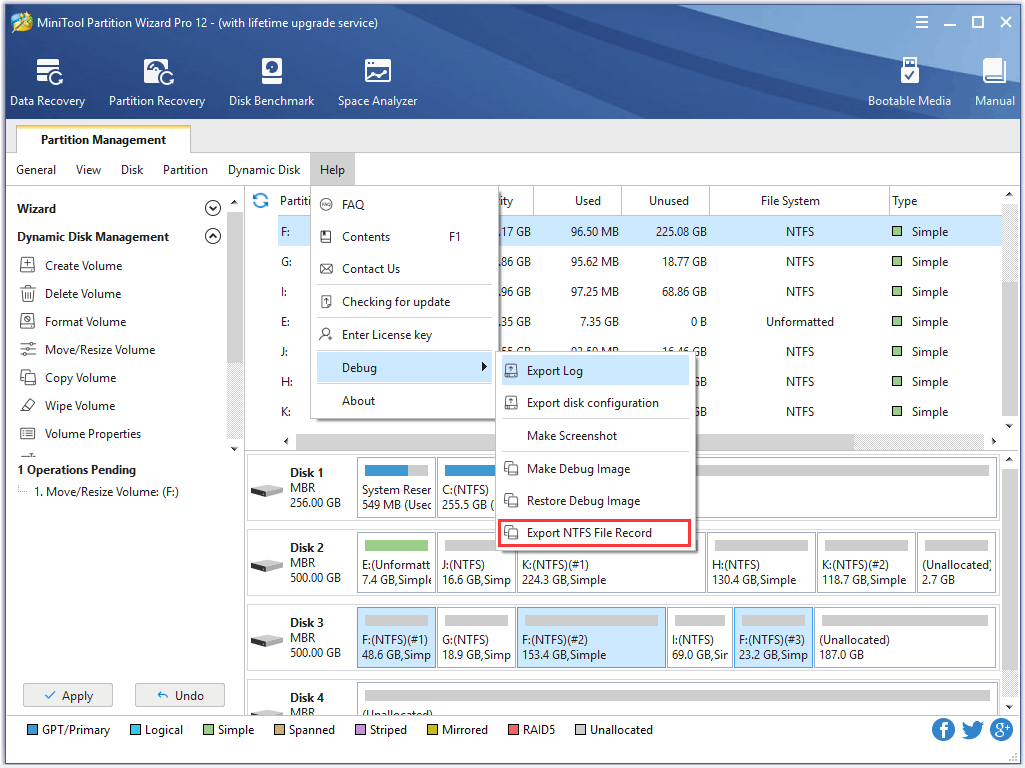1025x768 pixels.
Task: Open the Dynamic Disk menu
Action: [264, 170]
